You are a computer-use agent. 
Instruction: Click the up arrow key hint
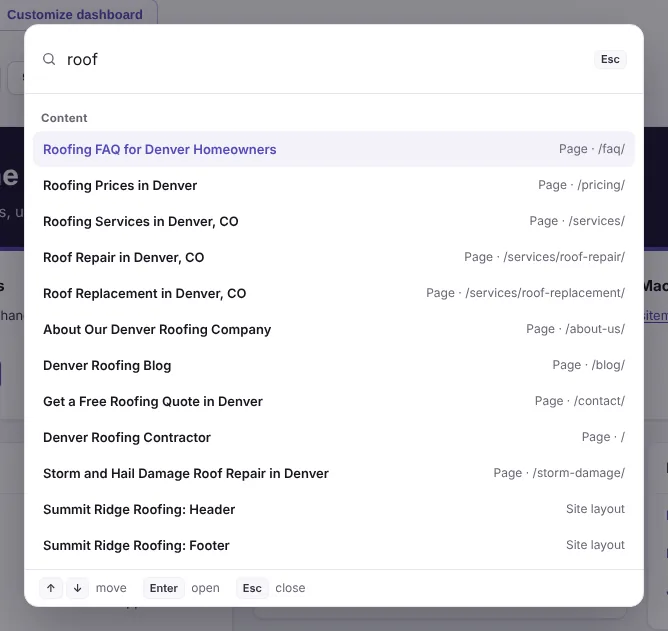pyautogui.click(x=51, y=588)
